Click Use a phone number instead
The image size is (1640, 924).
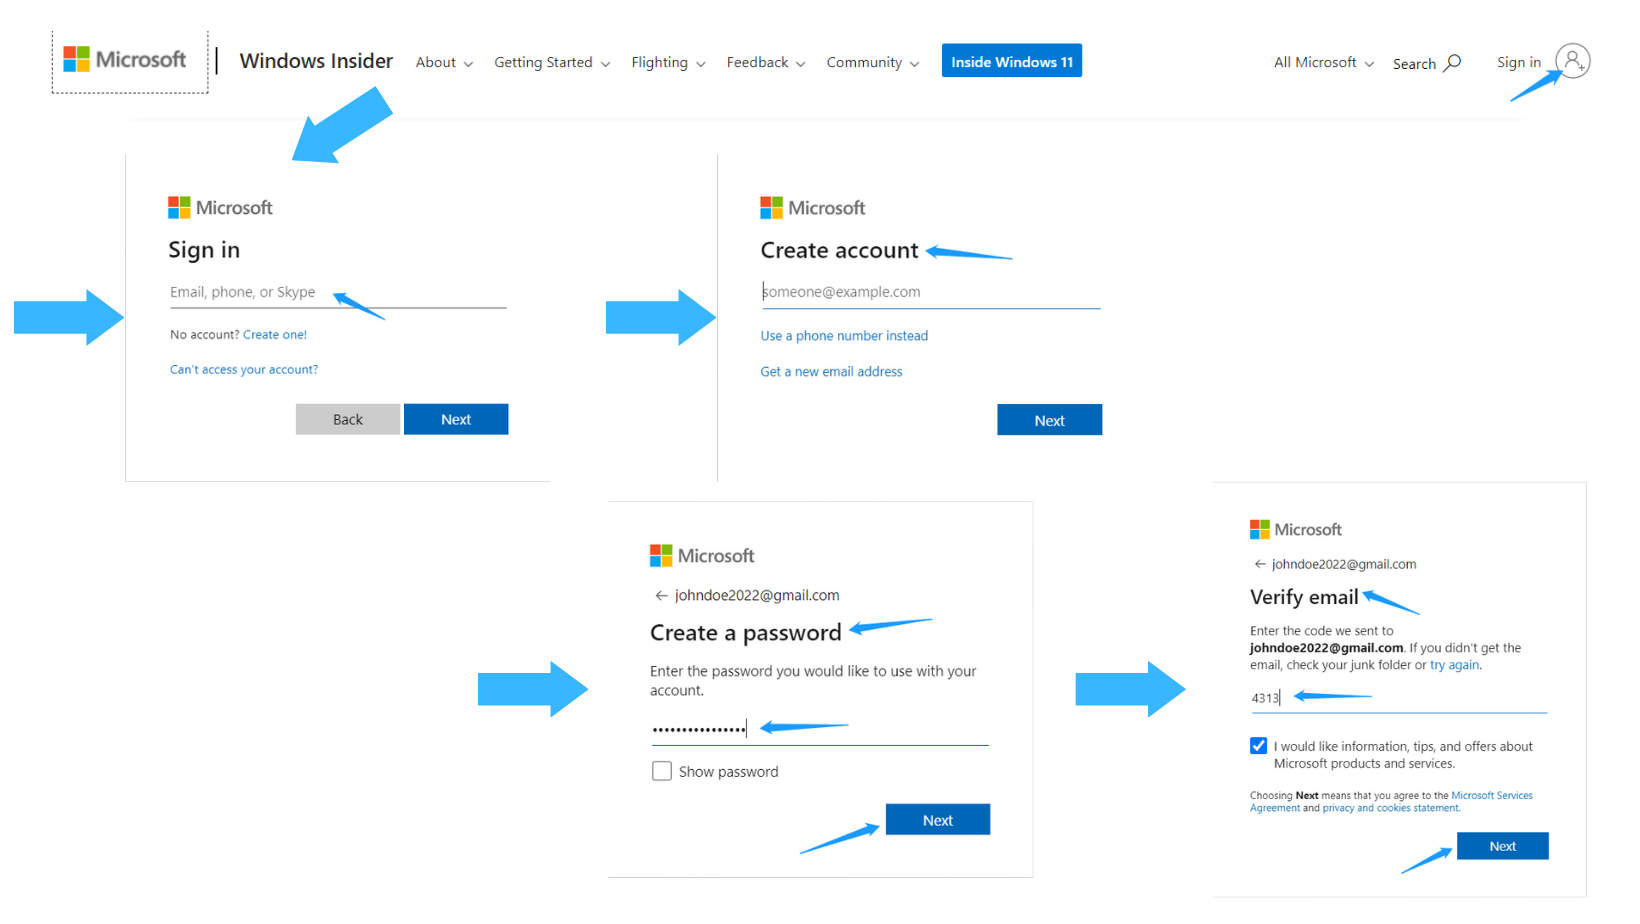pyautogui.click(x=844, y=336)
